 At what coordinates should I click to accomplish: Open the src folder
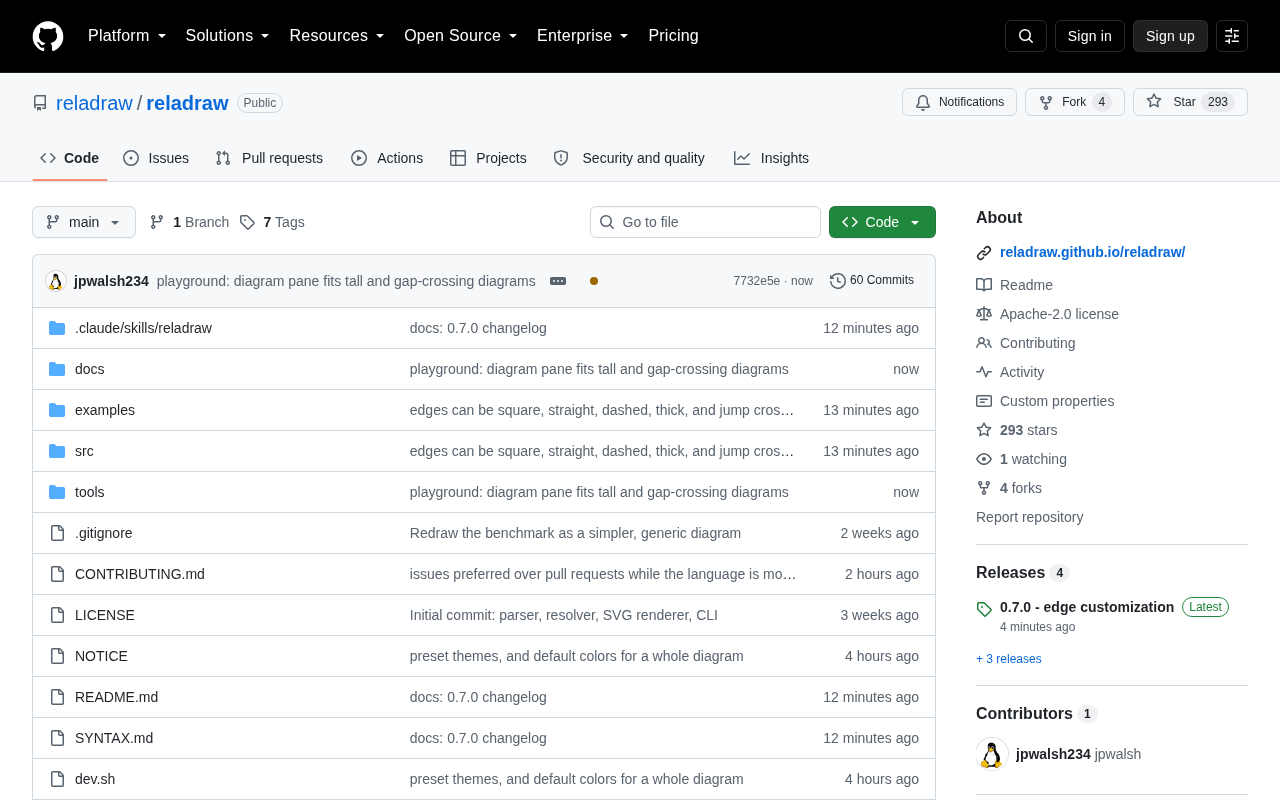click(x=84, y=451)
